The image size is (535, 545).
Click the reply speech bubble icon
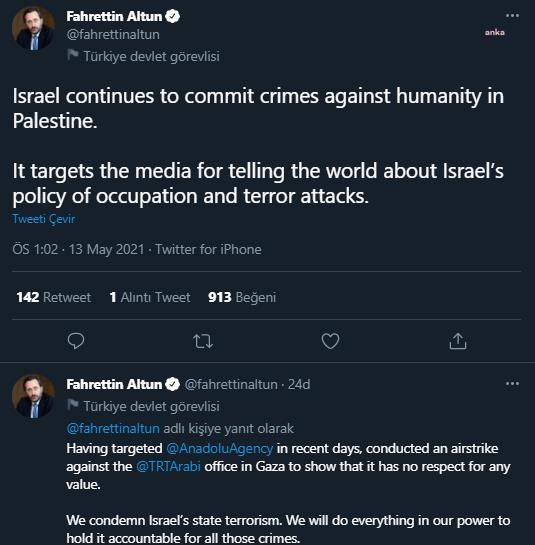tap(76, 341)
